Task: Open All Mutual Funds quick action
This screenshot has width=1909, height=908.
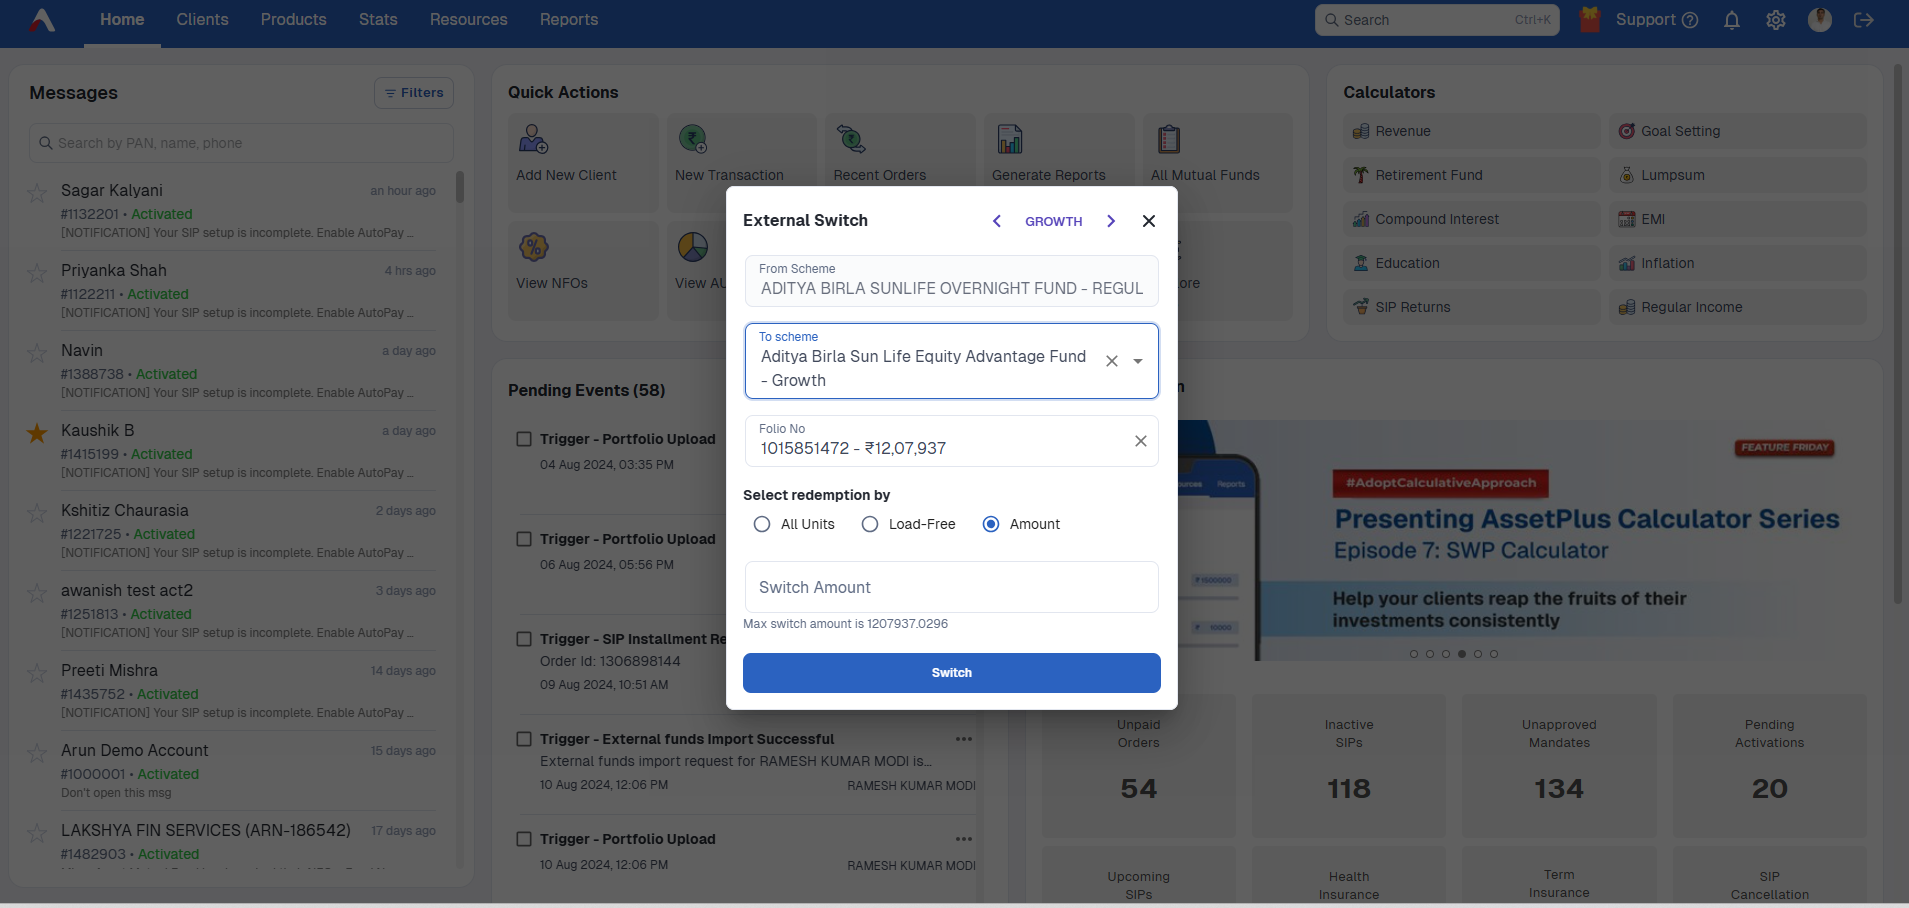Action: pyautogui.click(x=1217, y=163)
